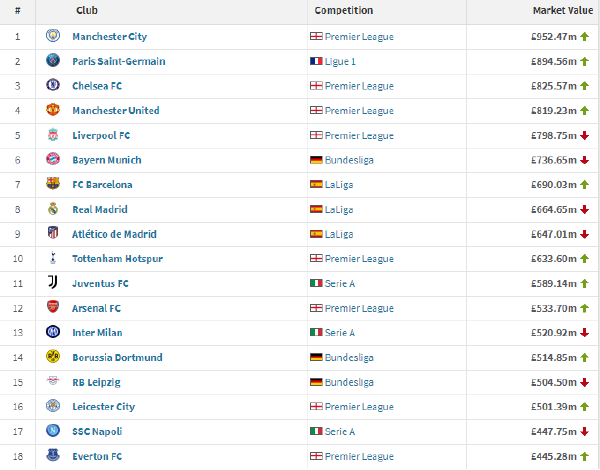Click the Paris Saint-Germain crest icon
Viewport: 600px width, 470px height.
pos(53,61)
